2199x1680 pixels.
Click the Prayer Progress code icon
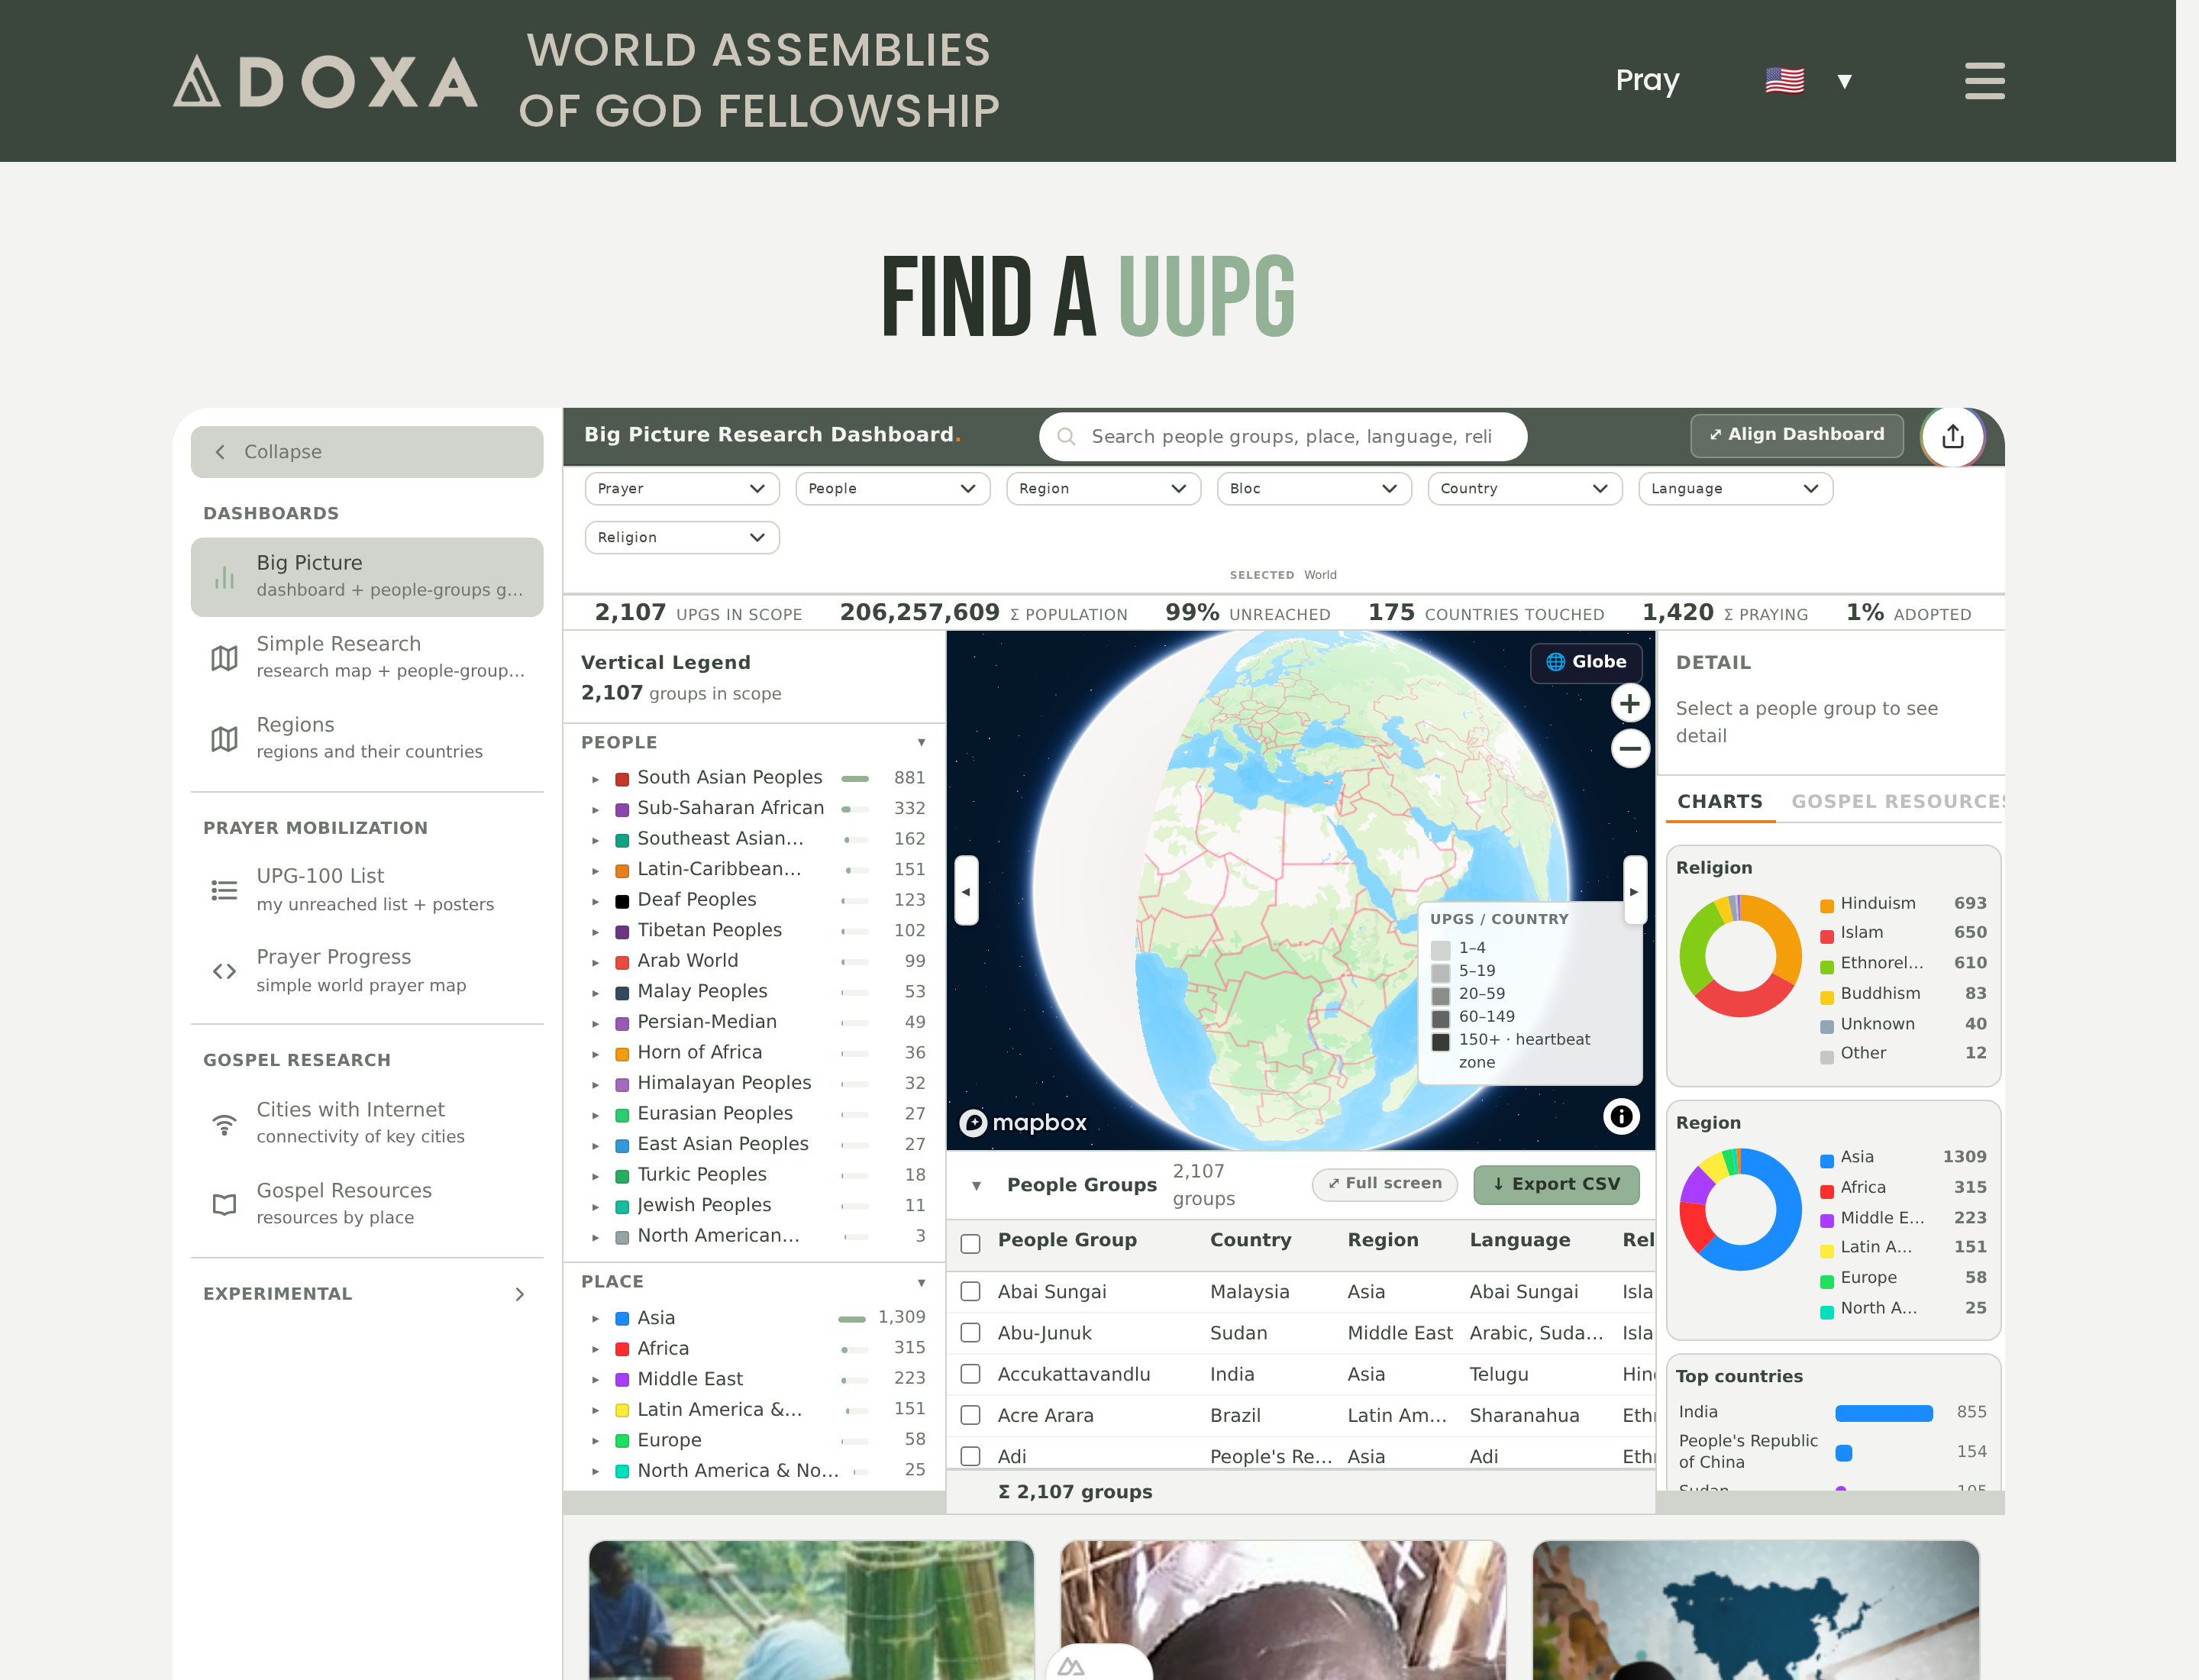(x=224, y=971)
